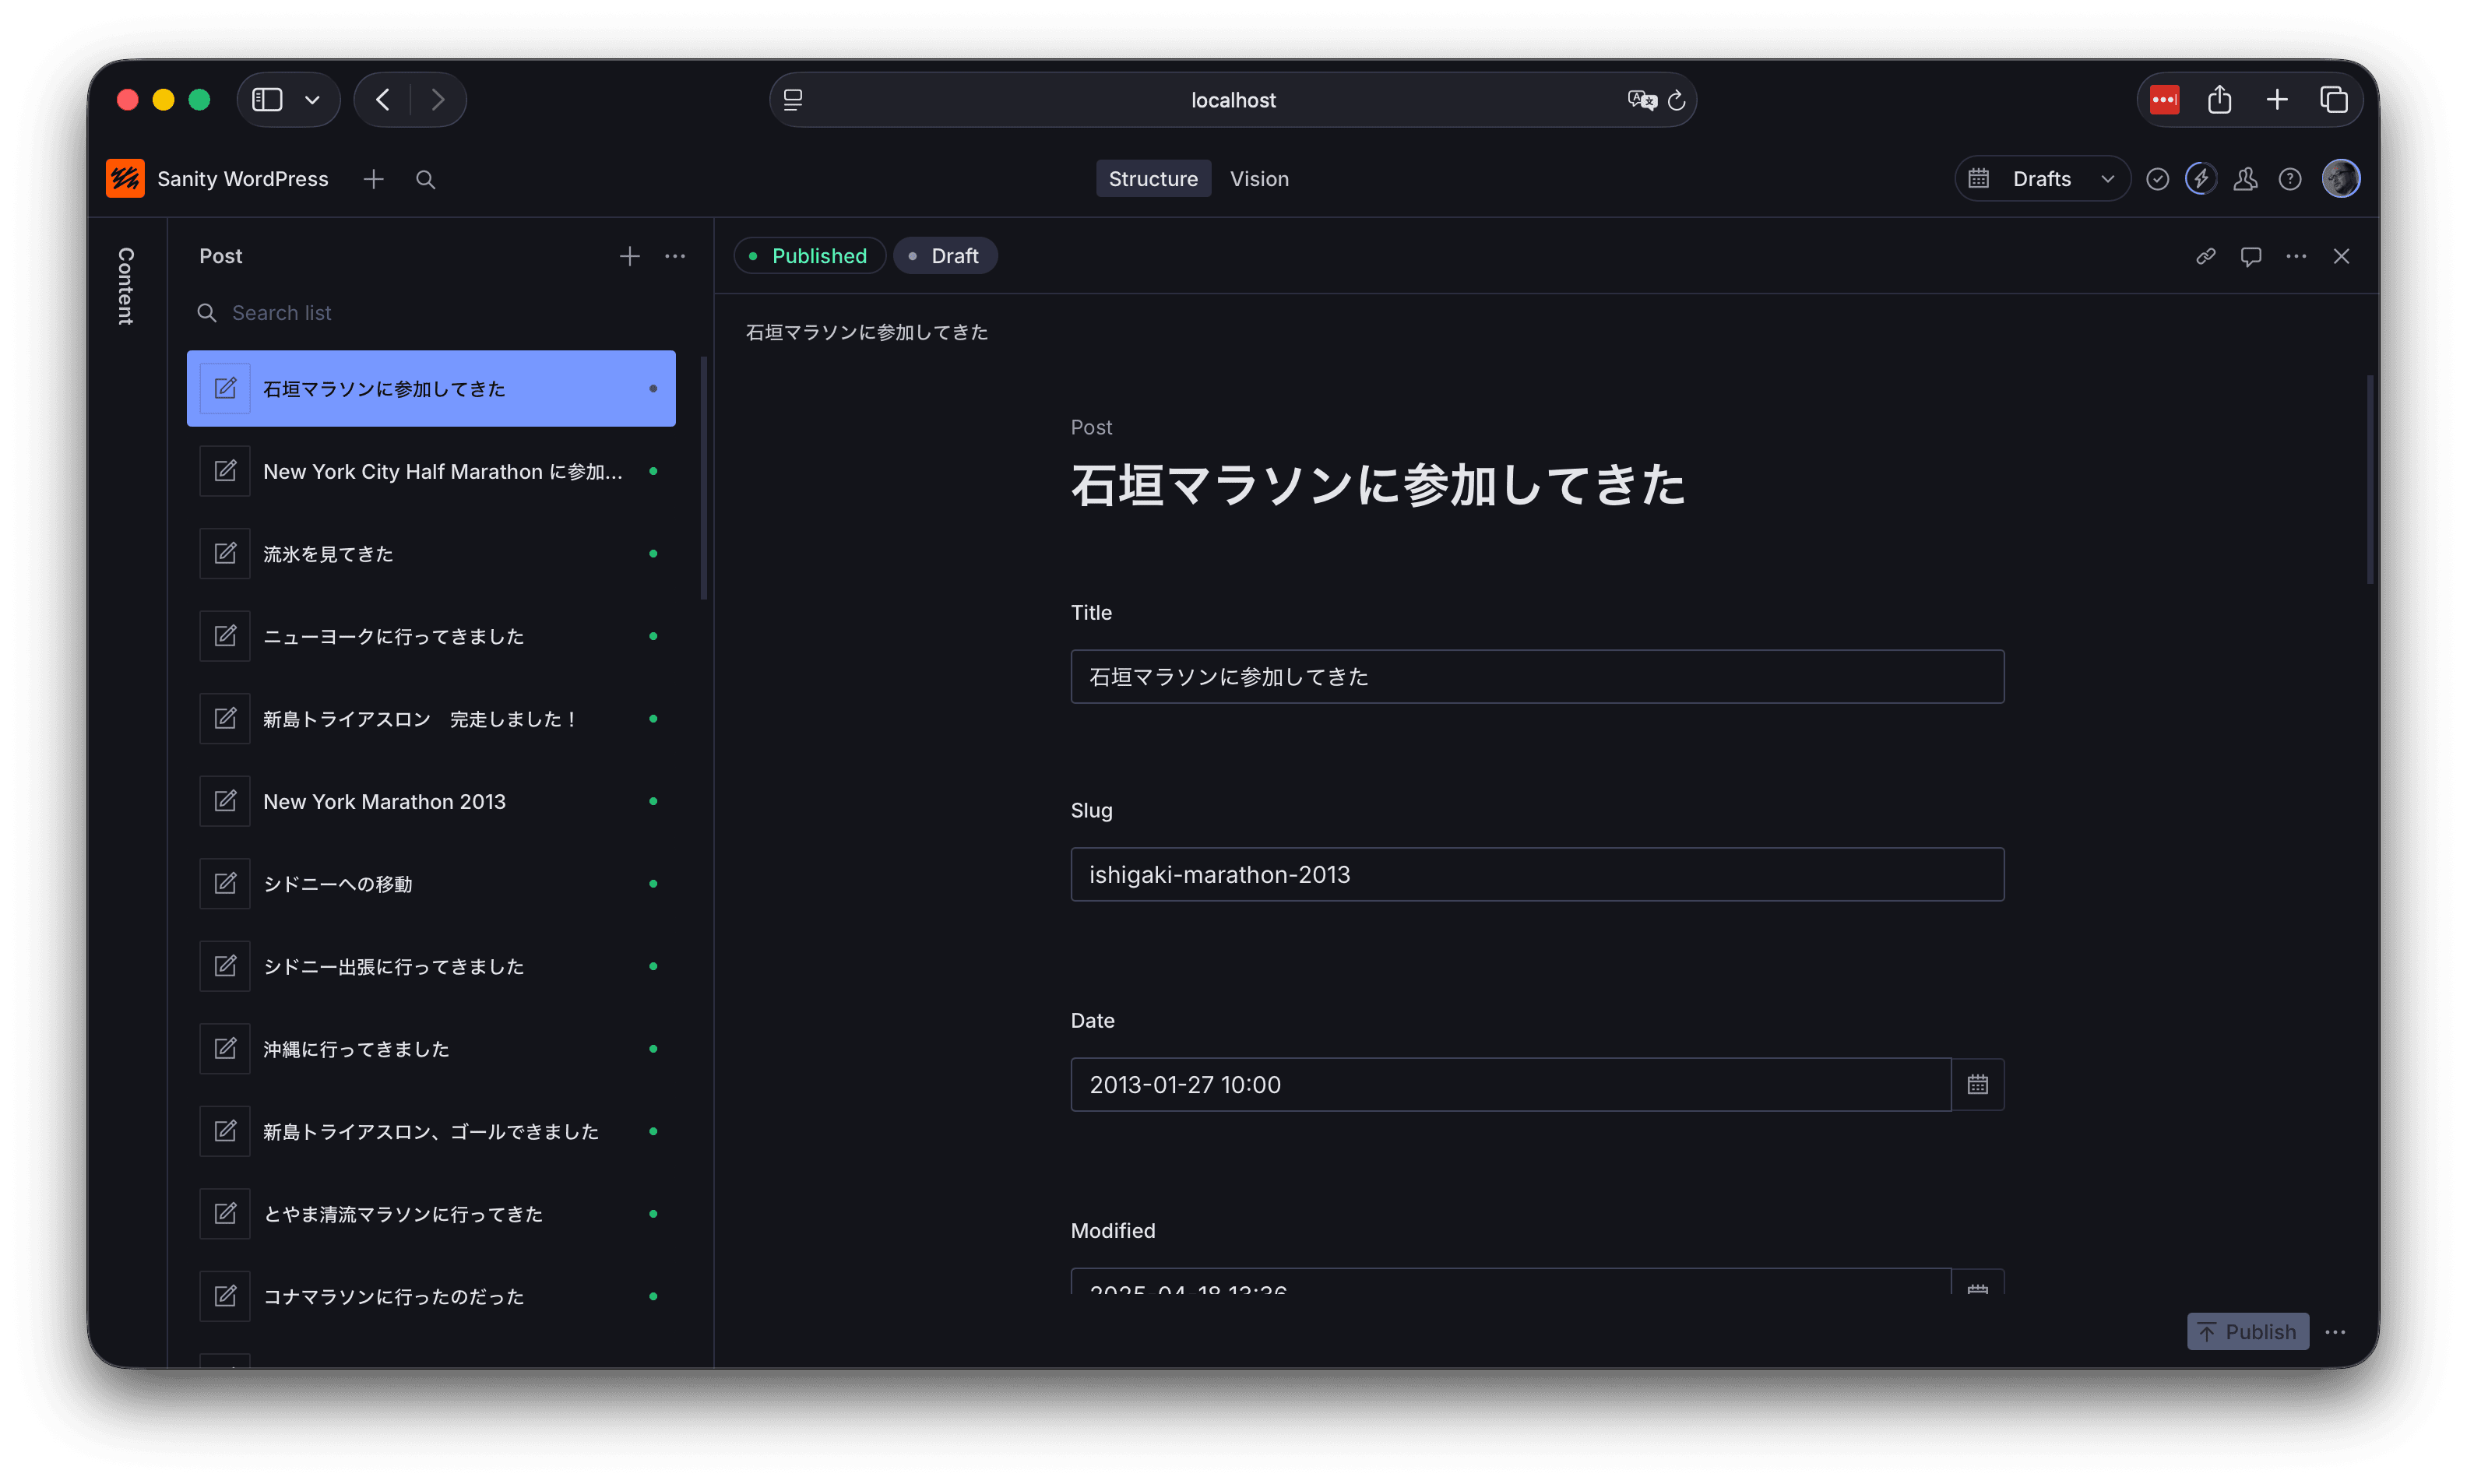Select the Structure tab
The height and width of the screenshot is (1484, 2467).
point(1152,179)
